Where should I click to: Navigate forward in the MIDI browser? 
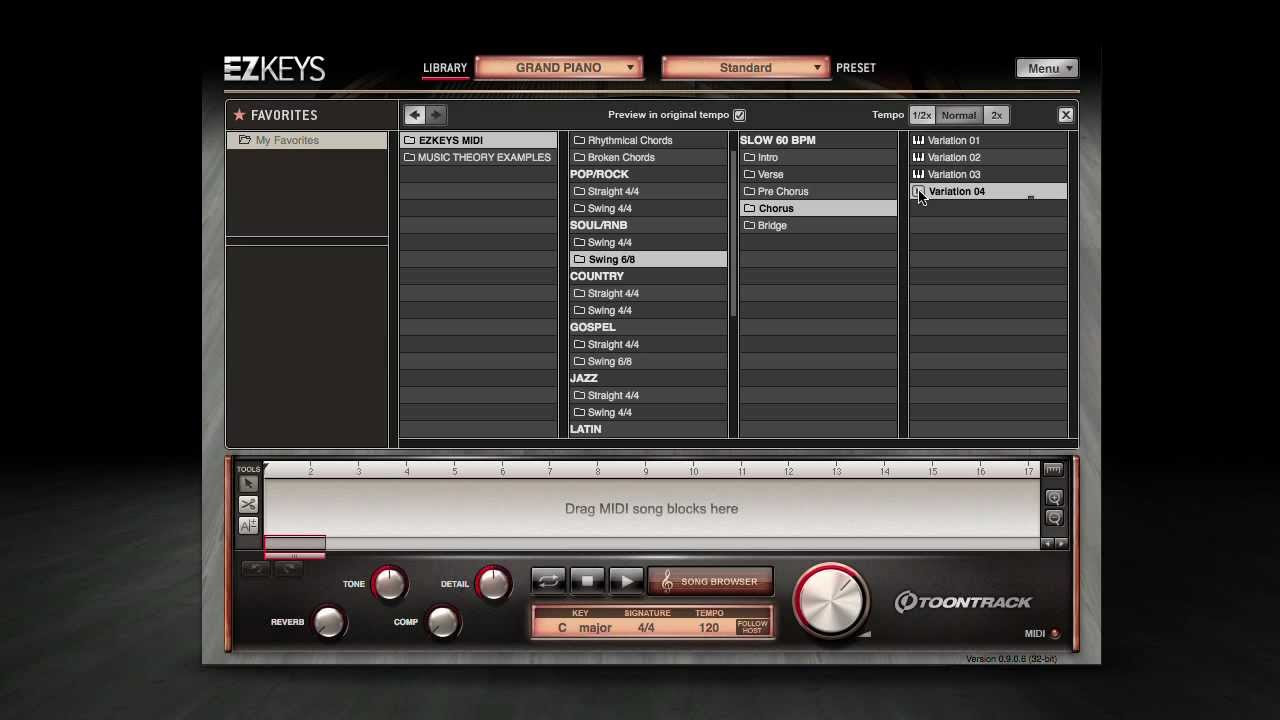pyautogui.click(x=436, y=115)
